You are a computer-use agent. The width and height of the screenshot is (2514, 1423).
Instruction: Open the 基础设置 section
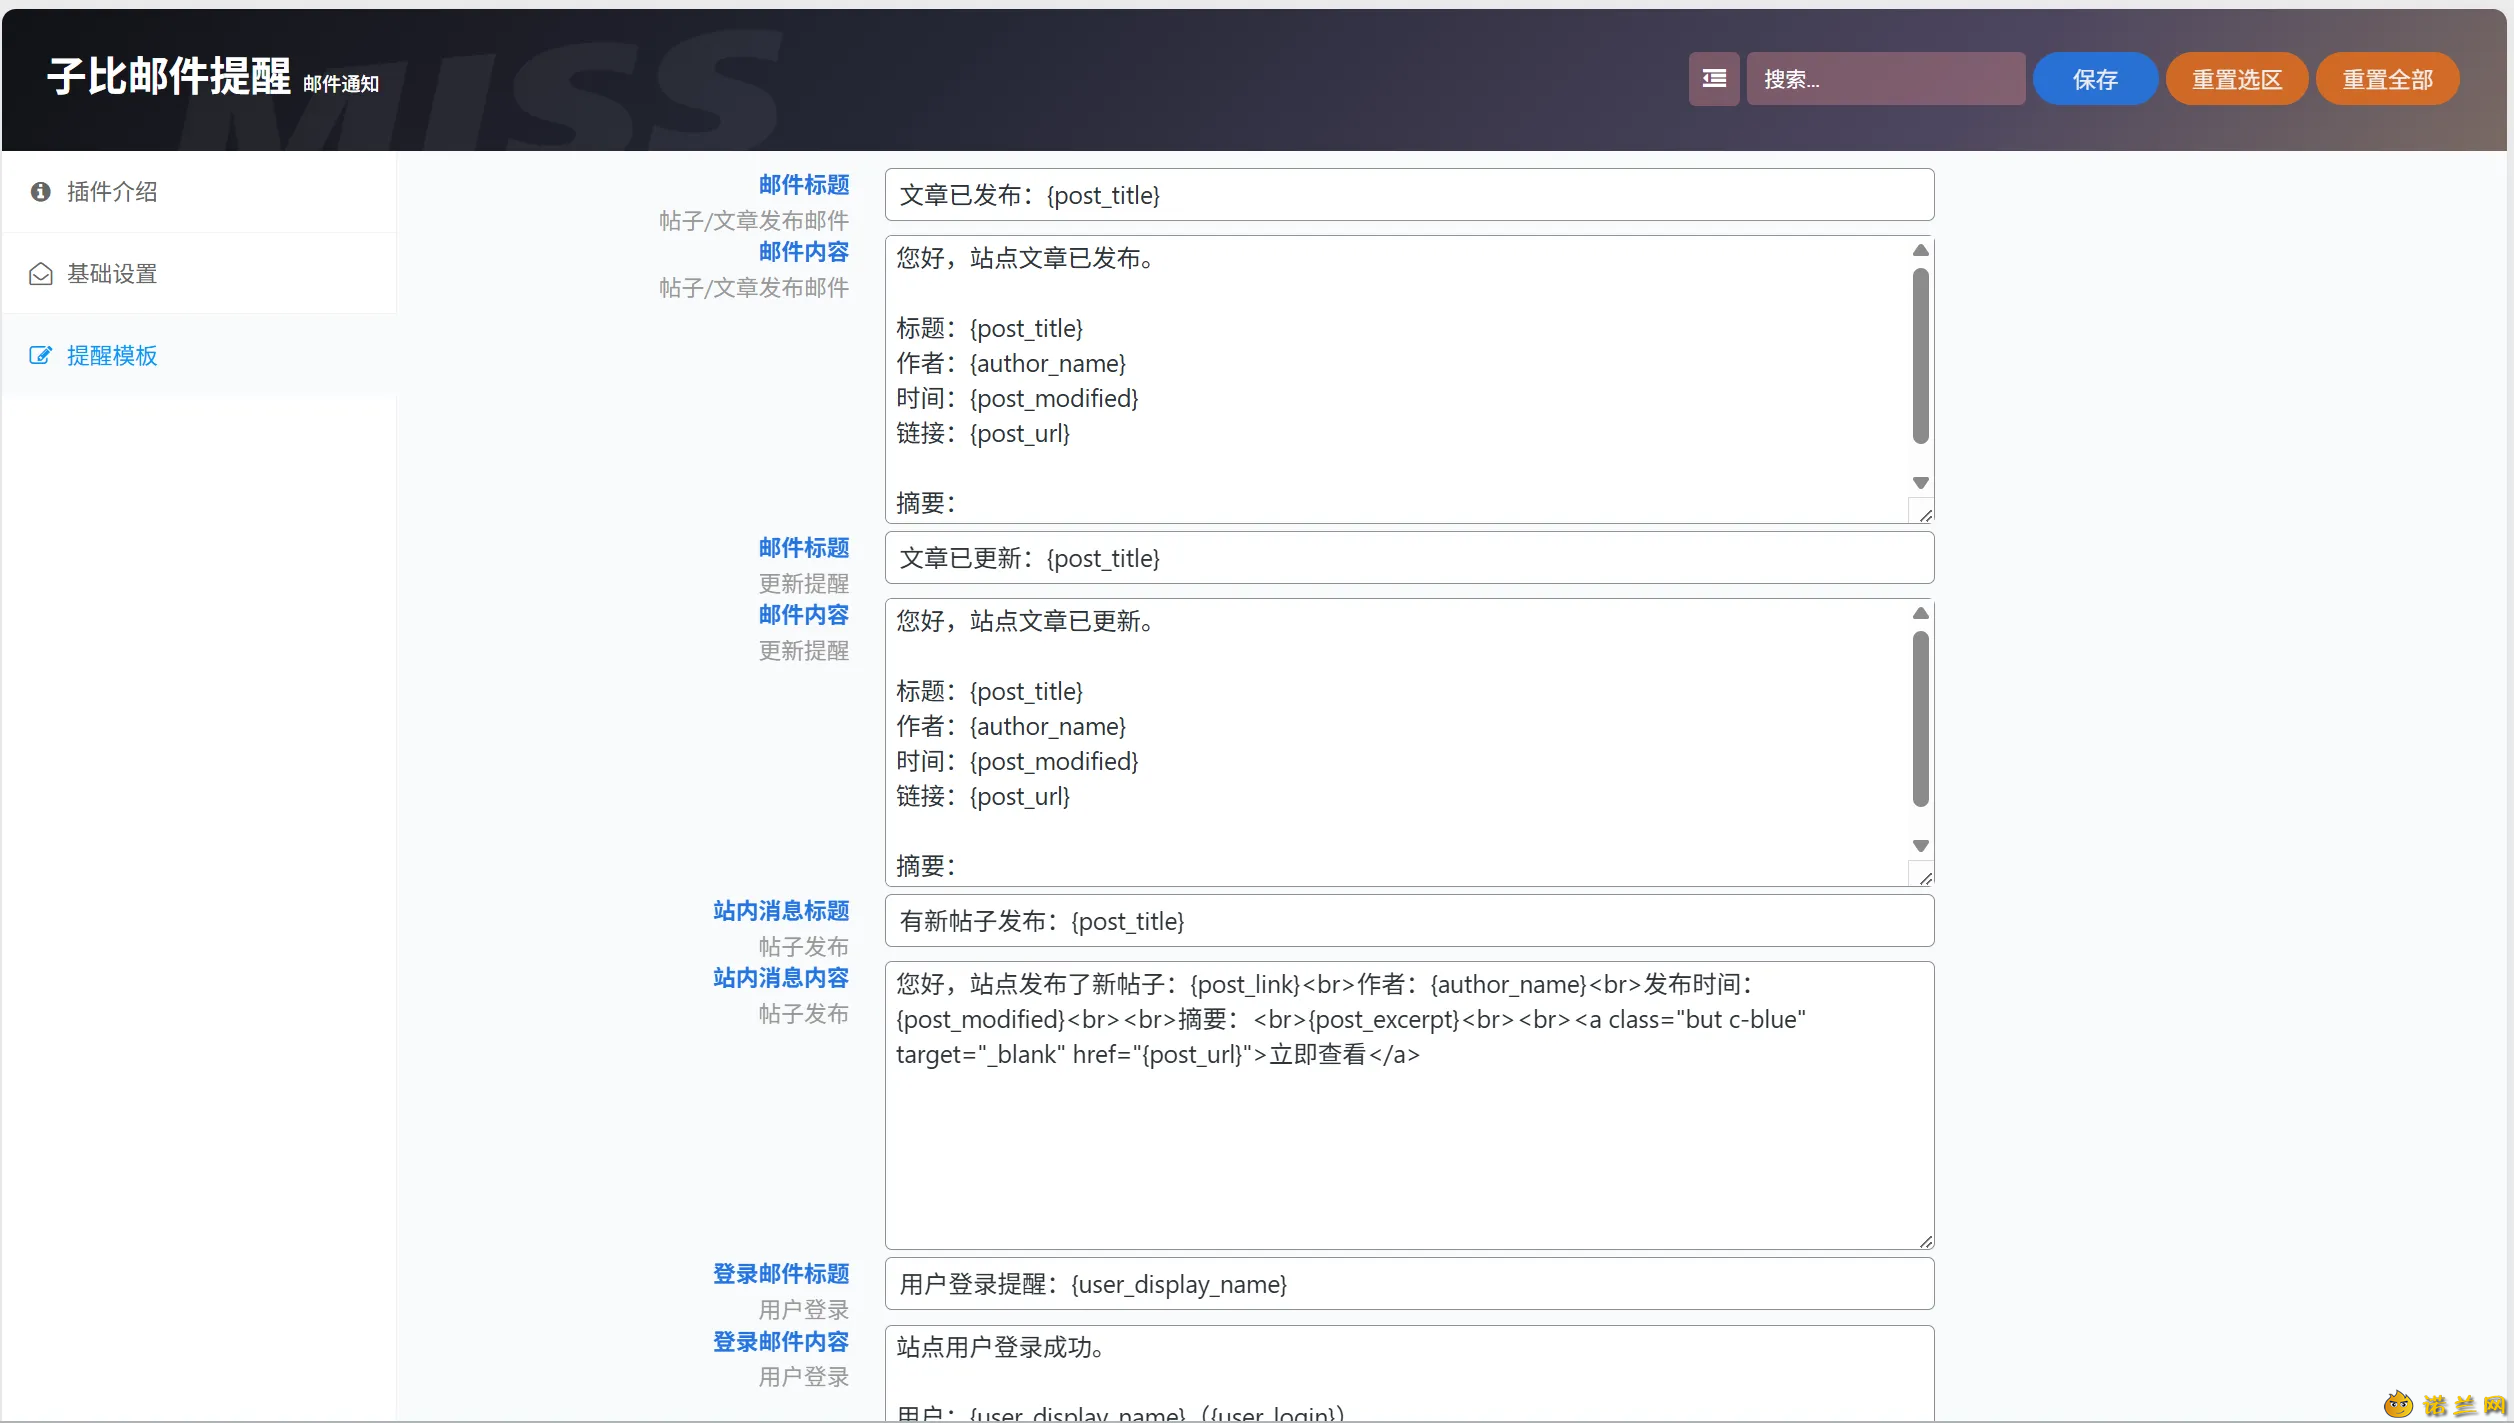pos(199,274)
